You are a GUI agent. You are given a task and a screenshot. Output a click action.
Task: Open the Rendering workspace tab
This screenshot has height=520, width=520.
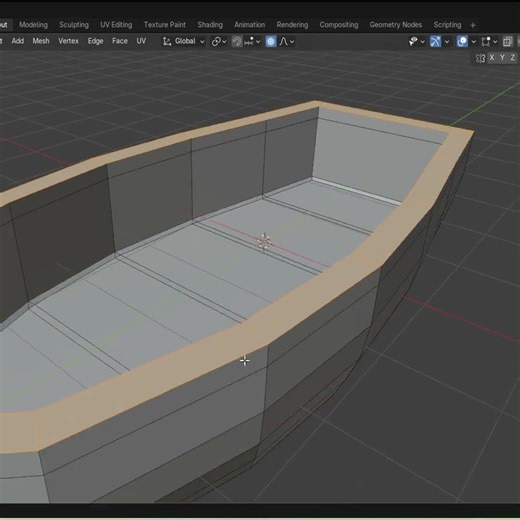point(292,25)
